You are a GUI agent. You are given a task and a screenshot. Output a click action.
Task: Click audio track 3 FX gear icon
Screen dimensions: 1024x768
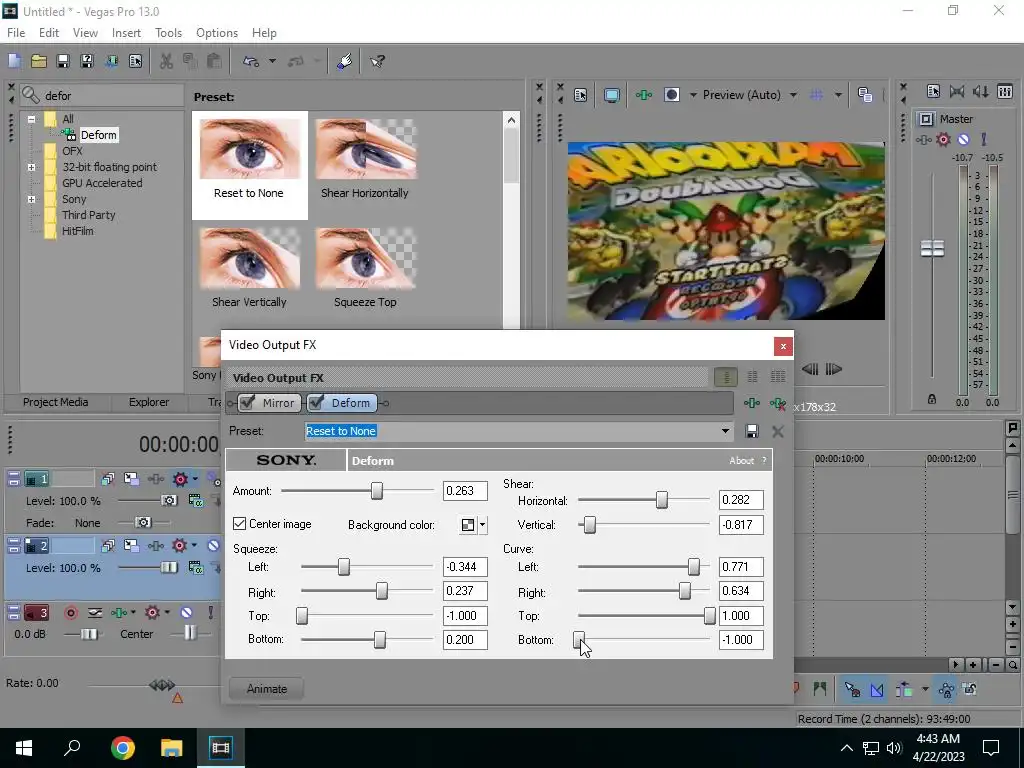click(152, 613)
